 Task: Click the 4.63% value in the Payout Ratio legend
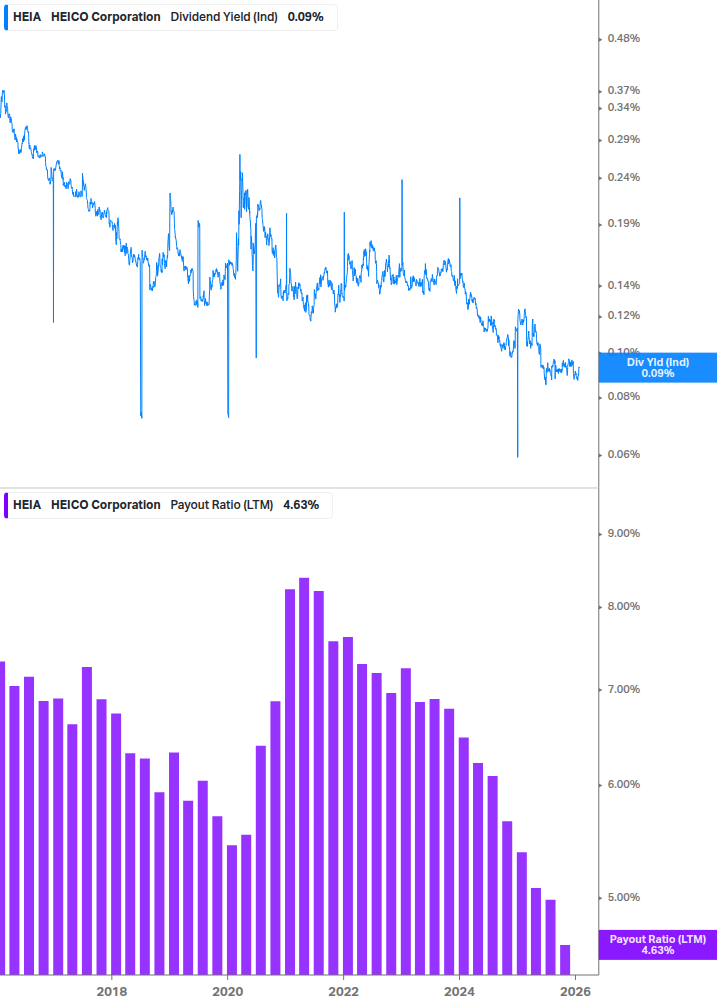tap(301, 505)
